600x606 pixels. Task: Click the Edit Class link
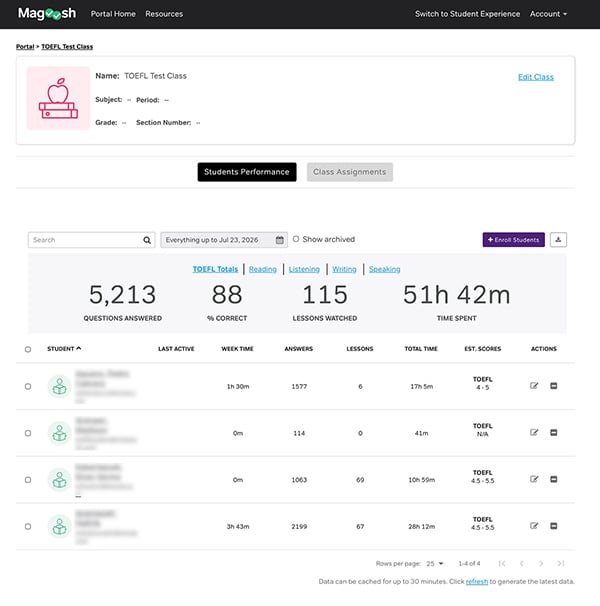pyautogui.click(x=536, y=77)
